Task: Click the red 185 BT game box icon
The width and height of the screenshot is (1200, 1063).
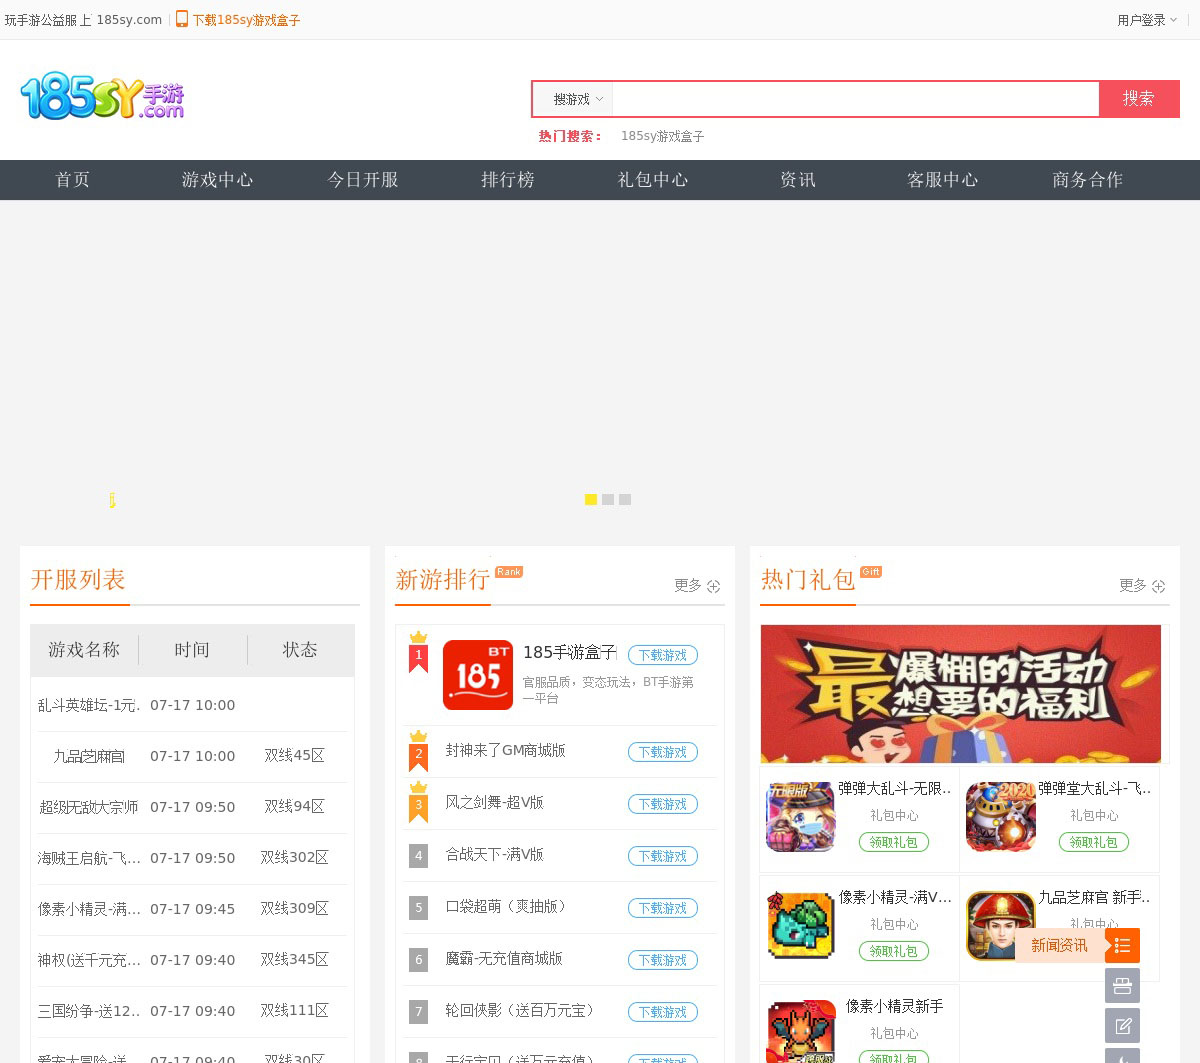Action: [x=478, y=675]
